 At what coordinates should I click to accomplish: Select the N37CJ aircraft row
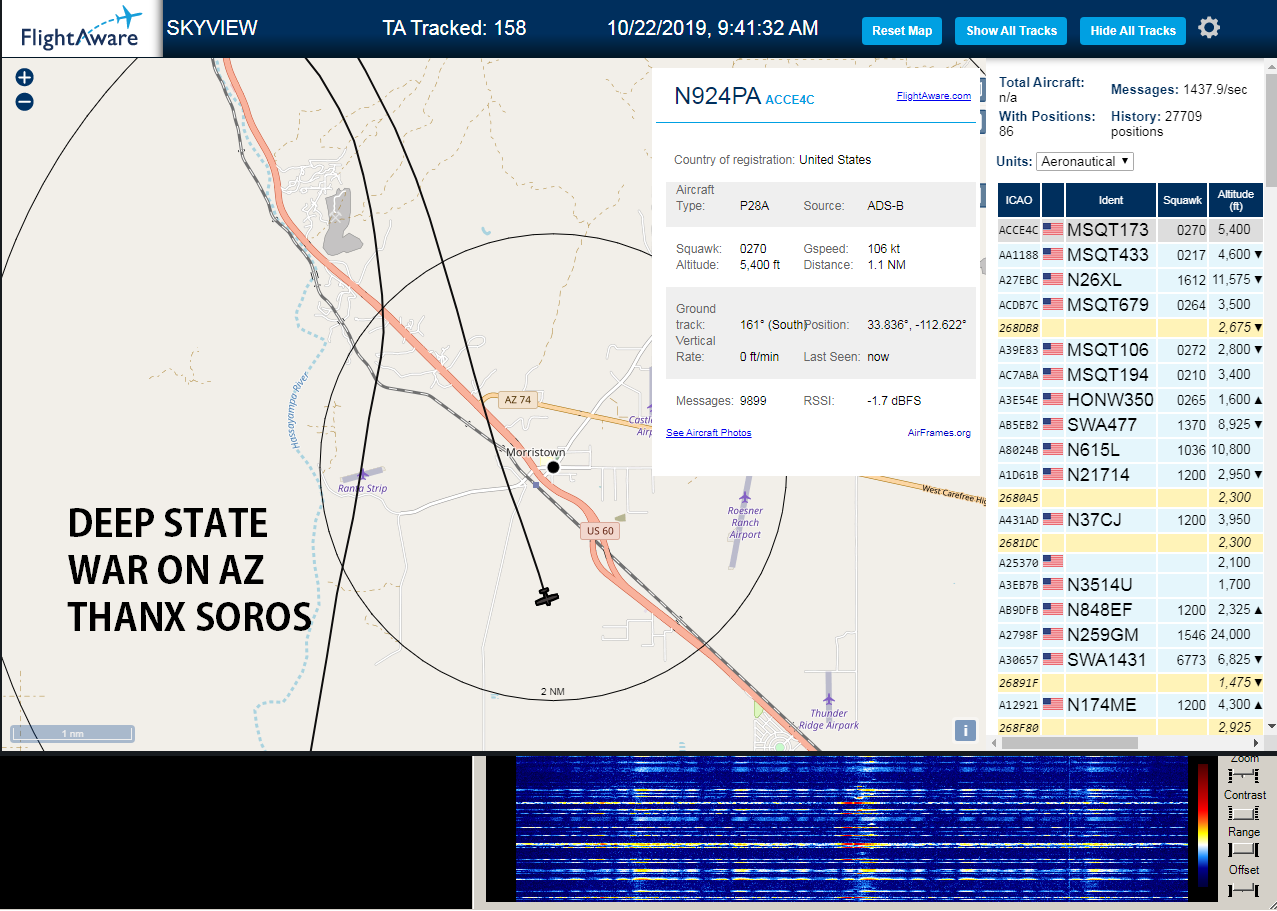[1131, 520]
